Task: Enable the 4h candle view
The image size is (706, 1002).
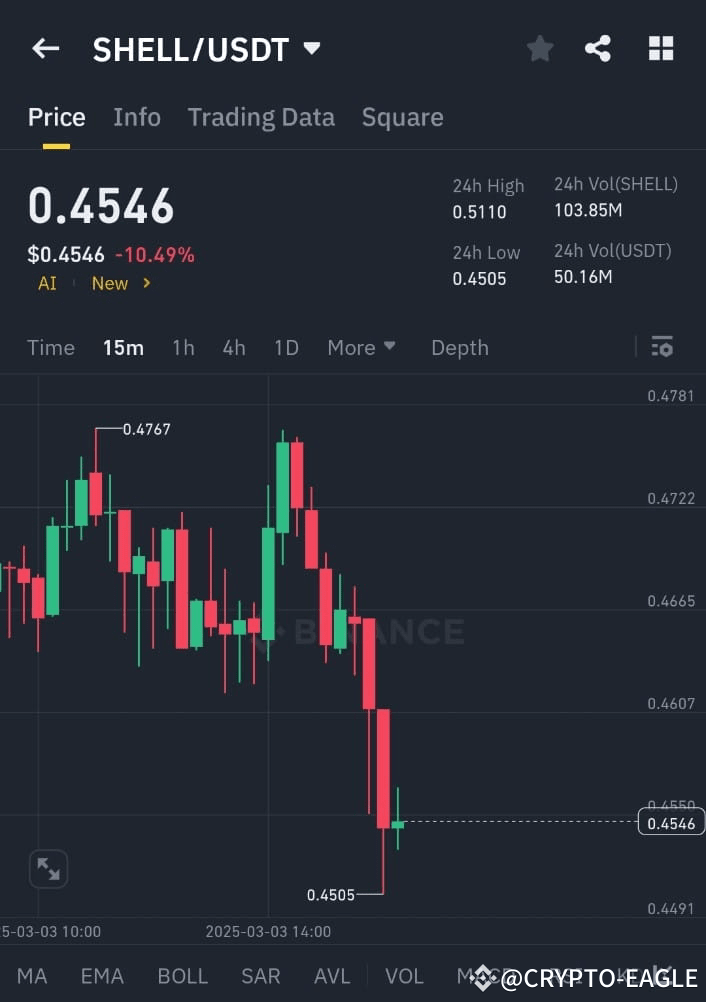Action: click(x=233, y=347)
